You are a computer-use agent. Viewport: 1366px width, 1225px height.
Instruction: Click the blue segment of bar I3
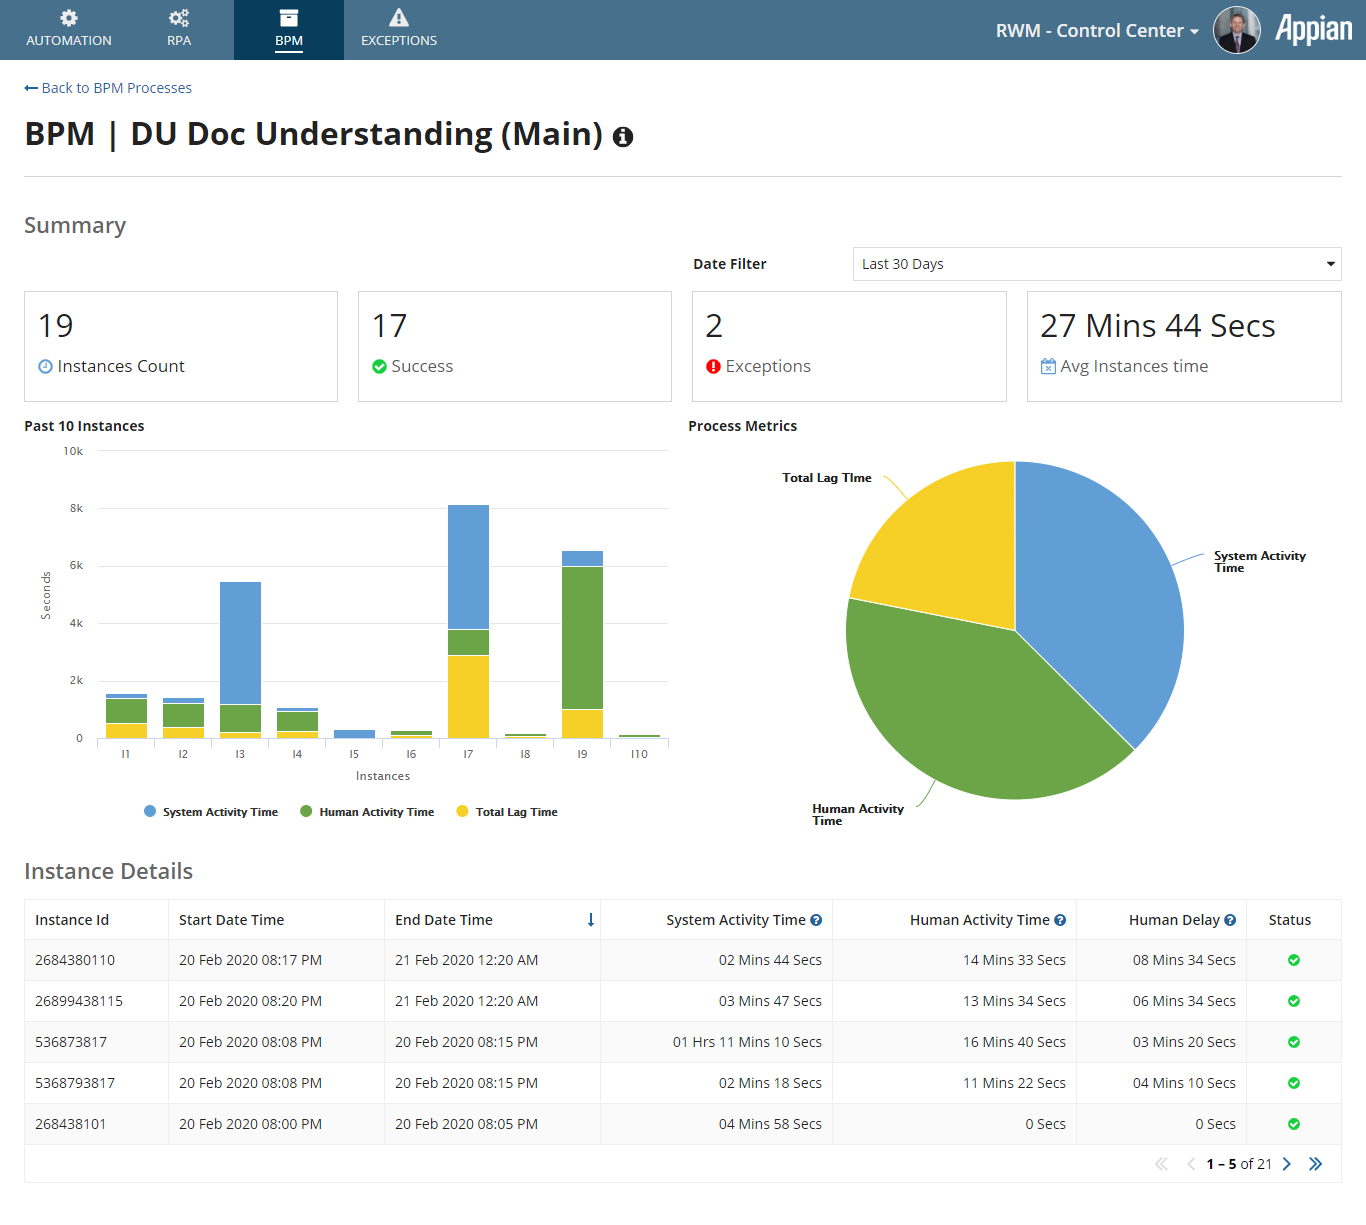[x=240, y=643]
